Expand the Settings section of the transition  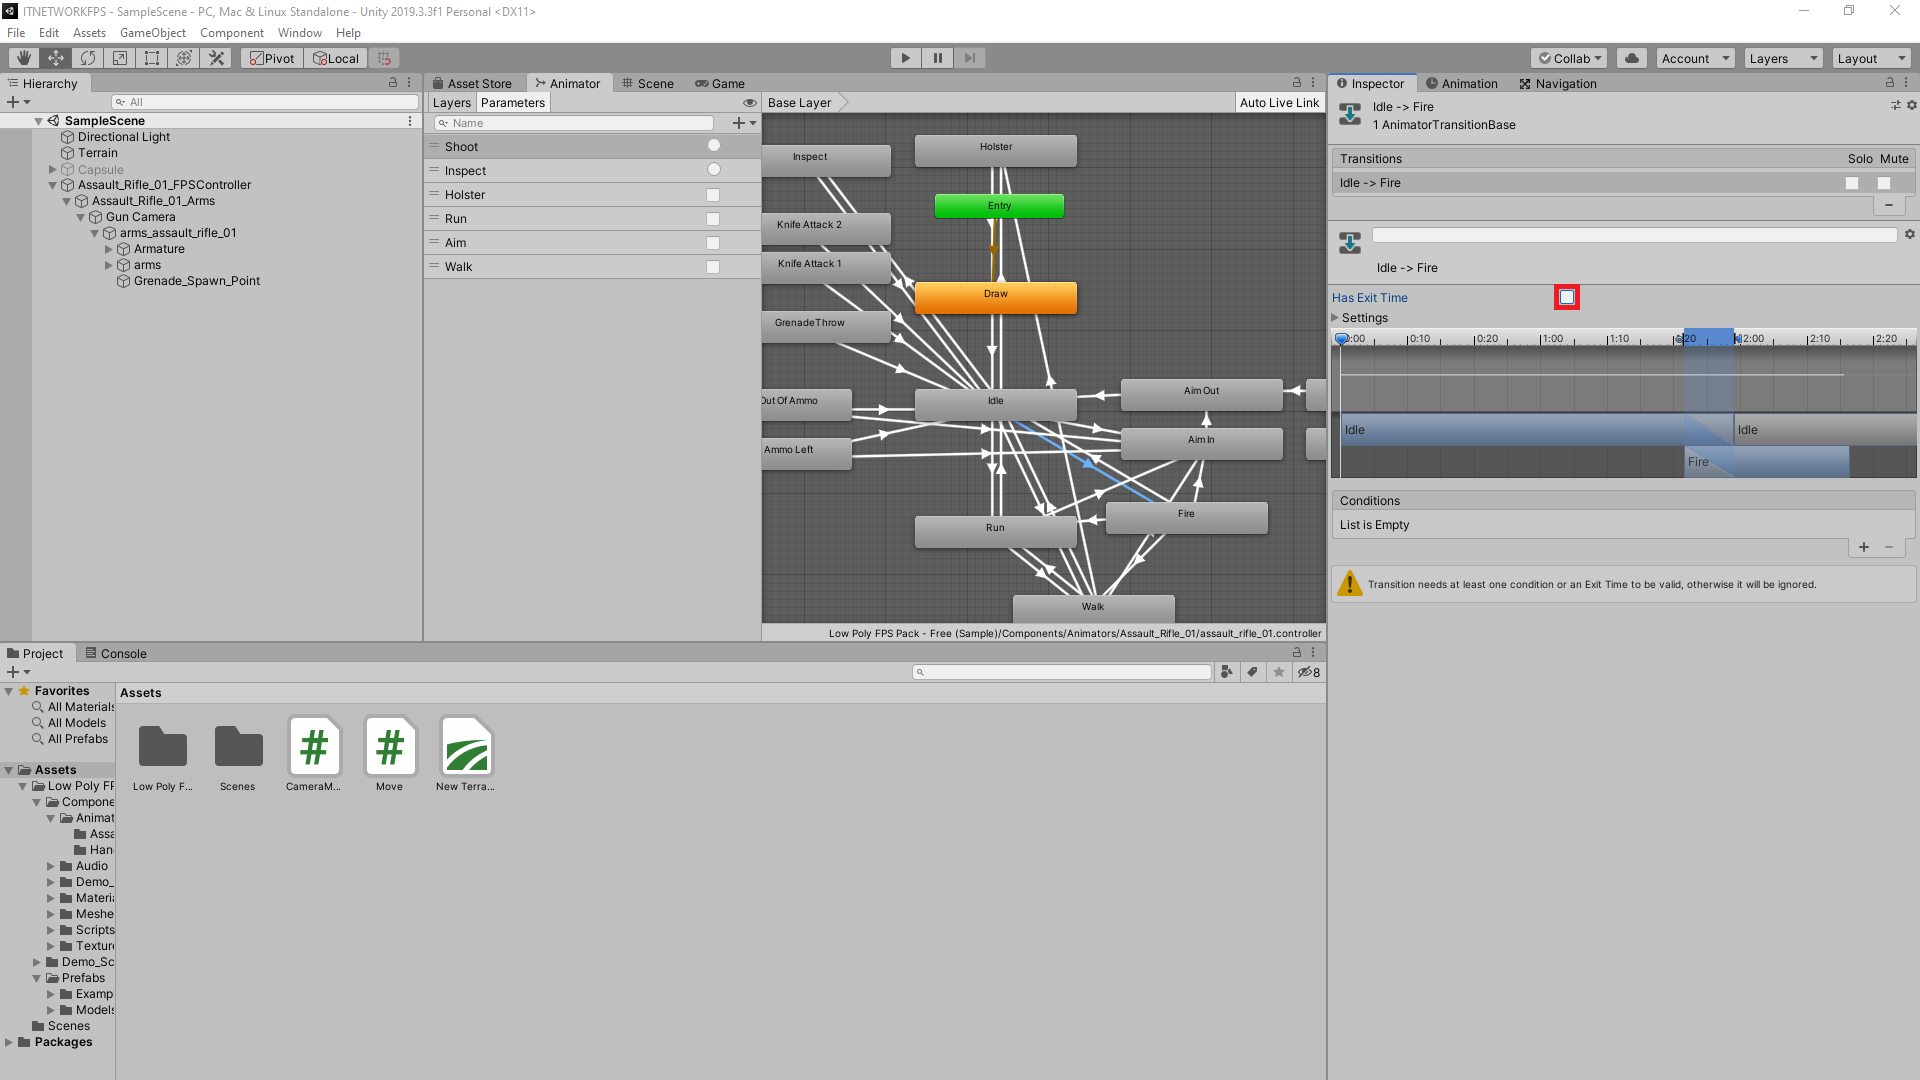pyautogui.click(x=1336, y=318)
